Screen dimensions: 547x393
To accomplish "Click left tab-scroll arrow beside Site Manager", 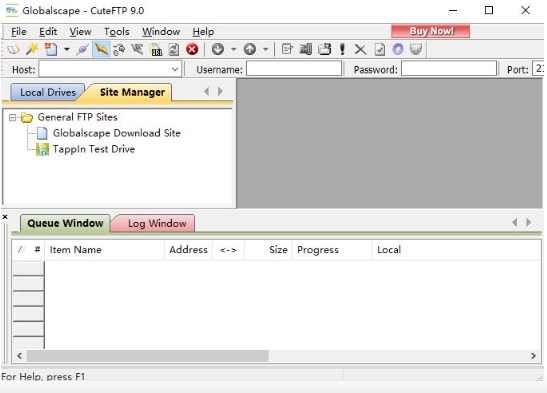I will click(207, 91).
